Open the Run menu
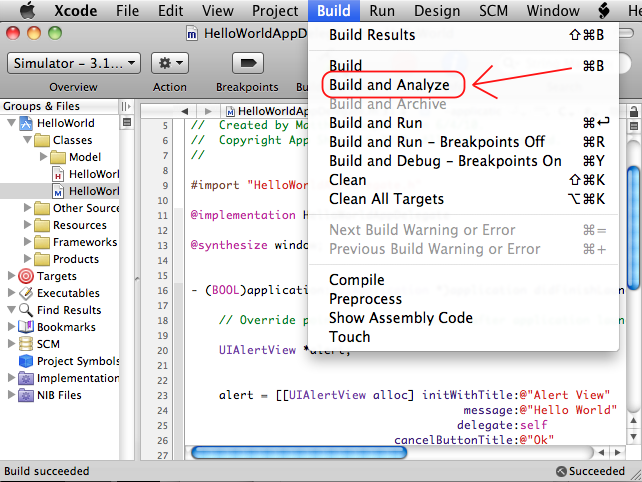 click(382, 11)
